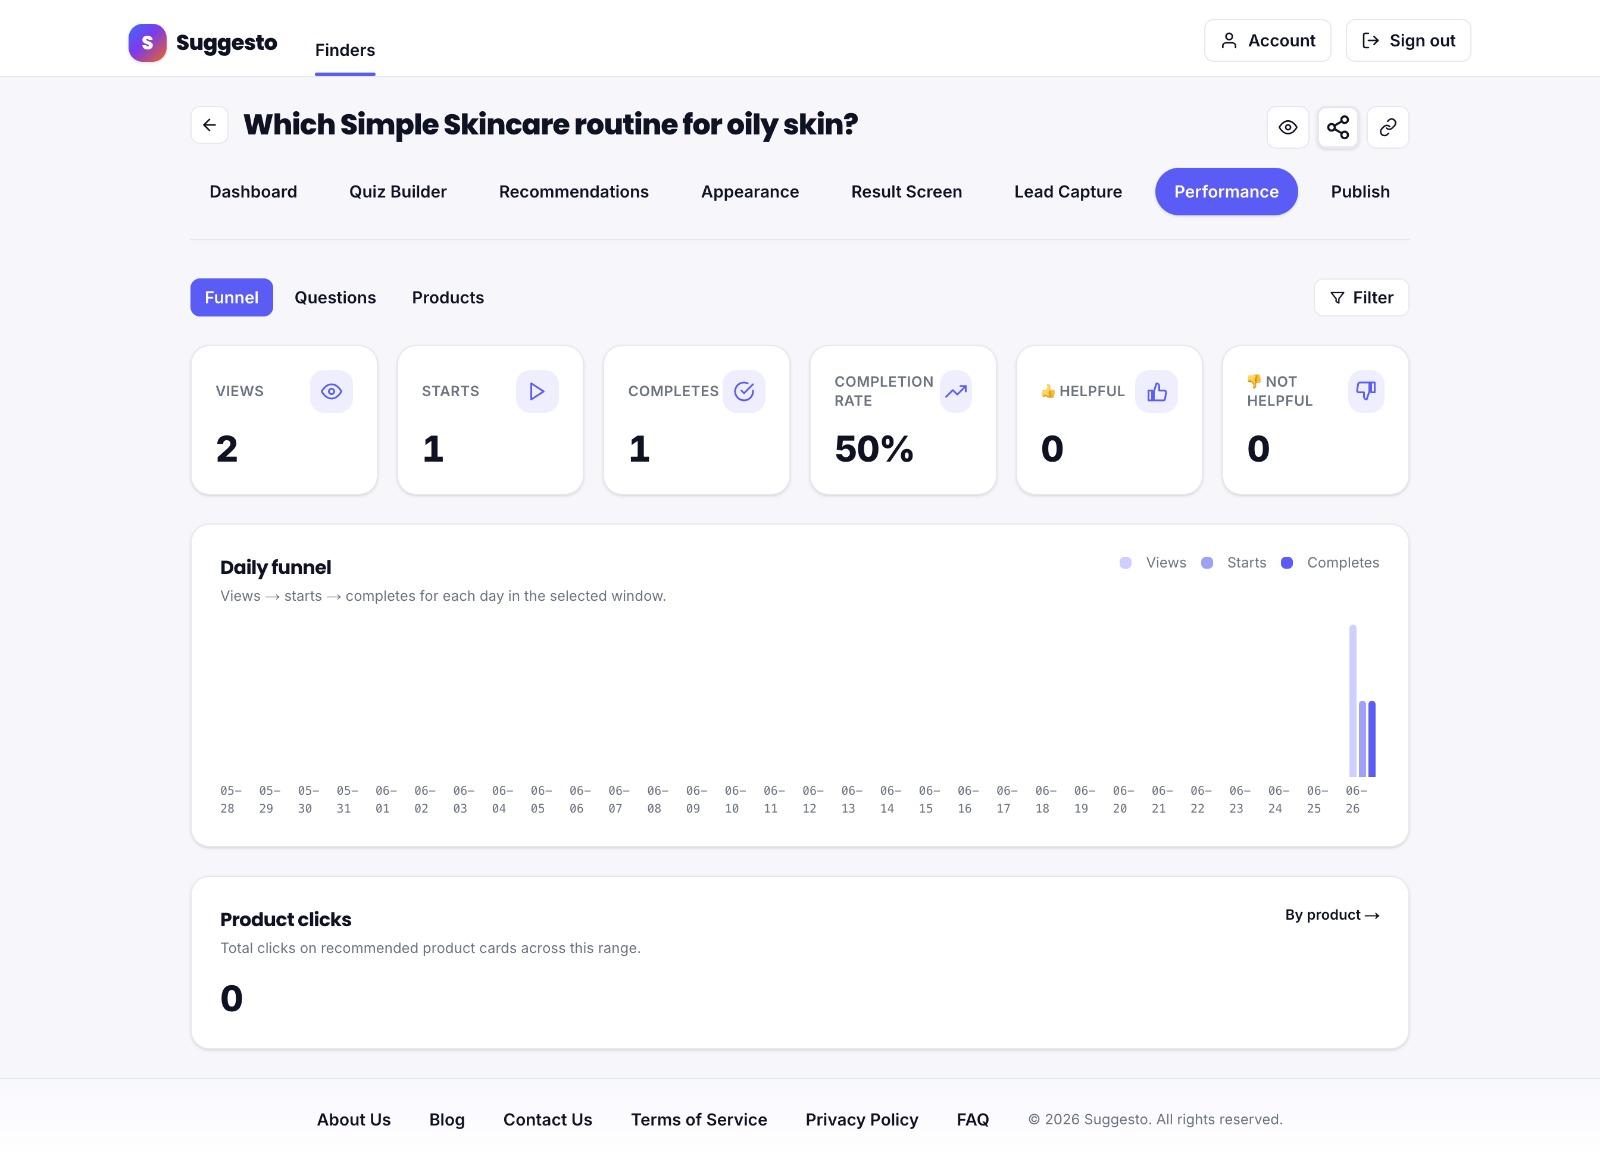Click the tallest Views bar on 06-26

pos(1353,701)
